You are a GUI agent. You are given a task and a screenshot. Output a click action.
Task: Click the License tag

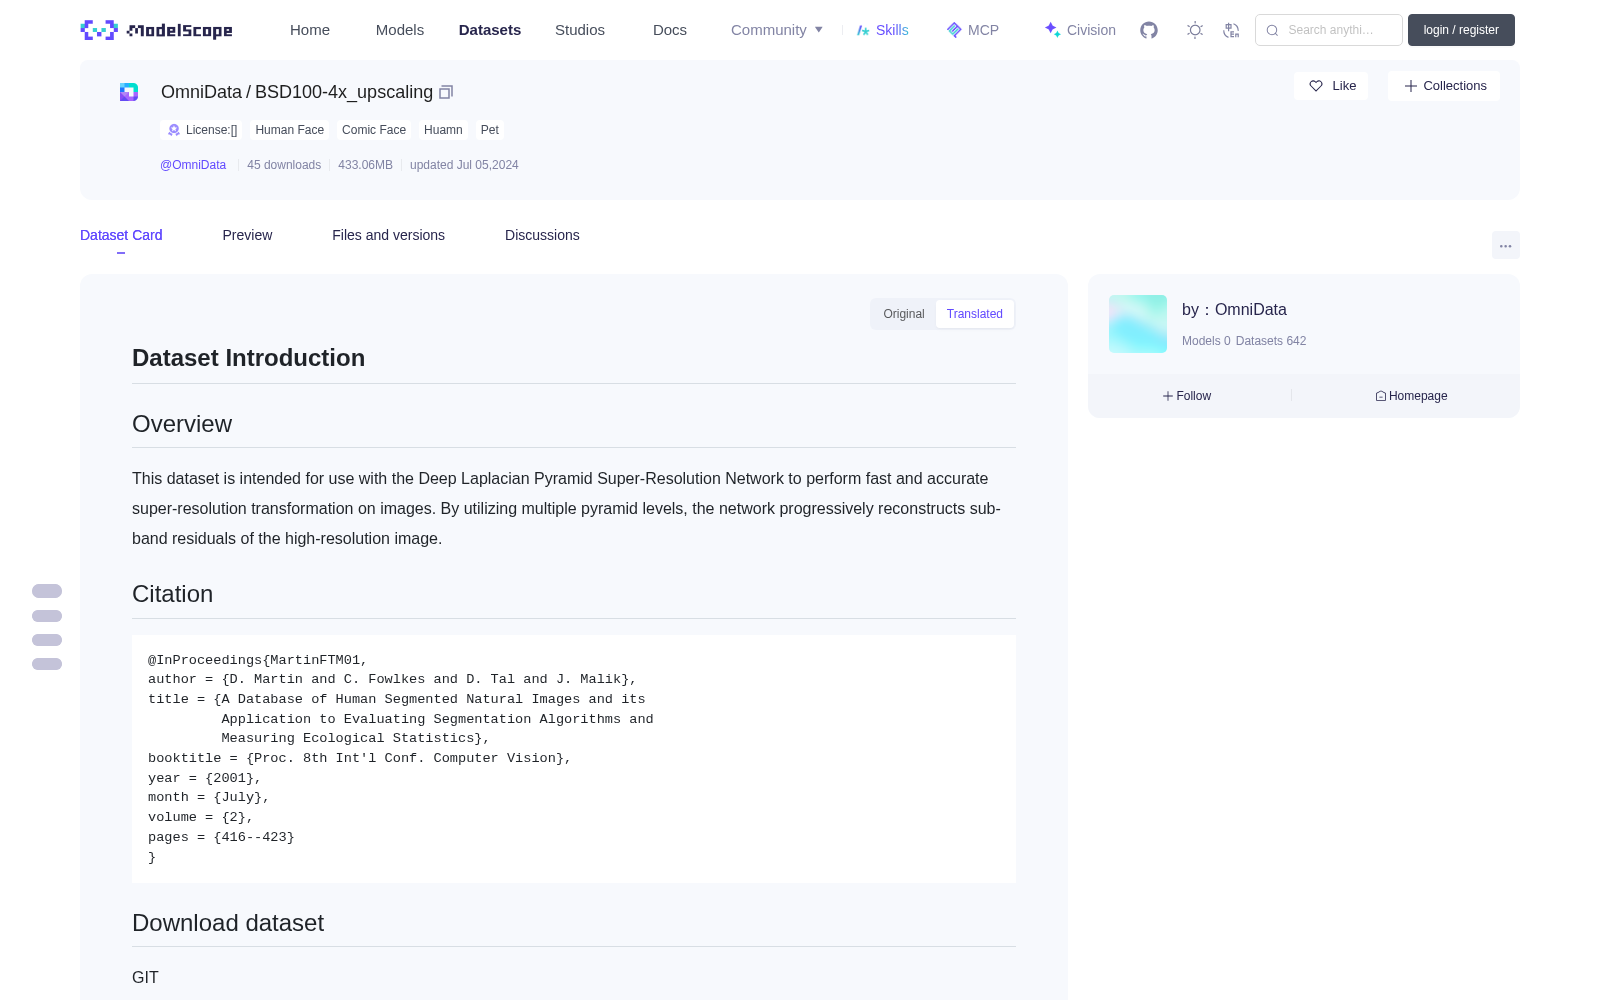pos(202,130)
